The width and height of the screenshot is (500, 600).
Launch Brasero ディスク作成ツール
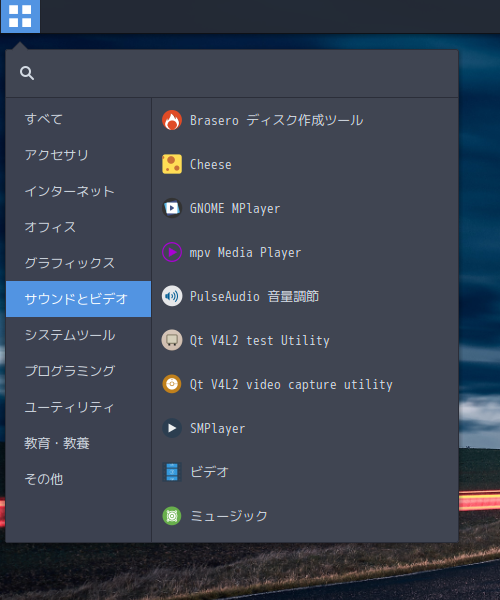[277, 120]
